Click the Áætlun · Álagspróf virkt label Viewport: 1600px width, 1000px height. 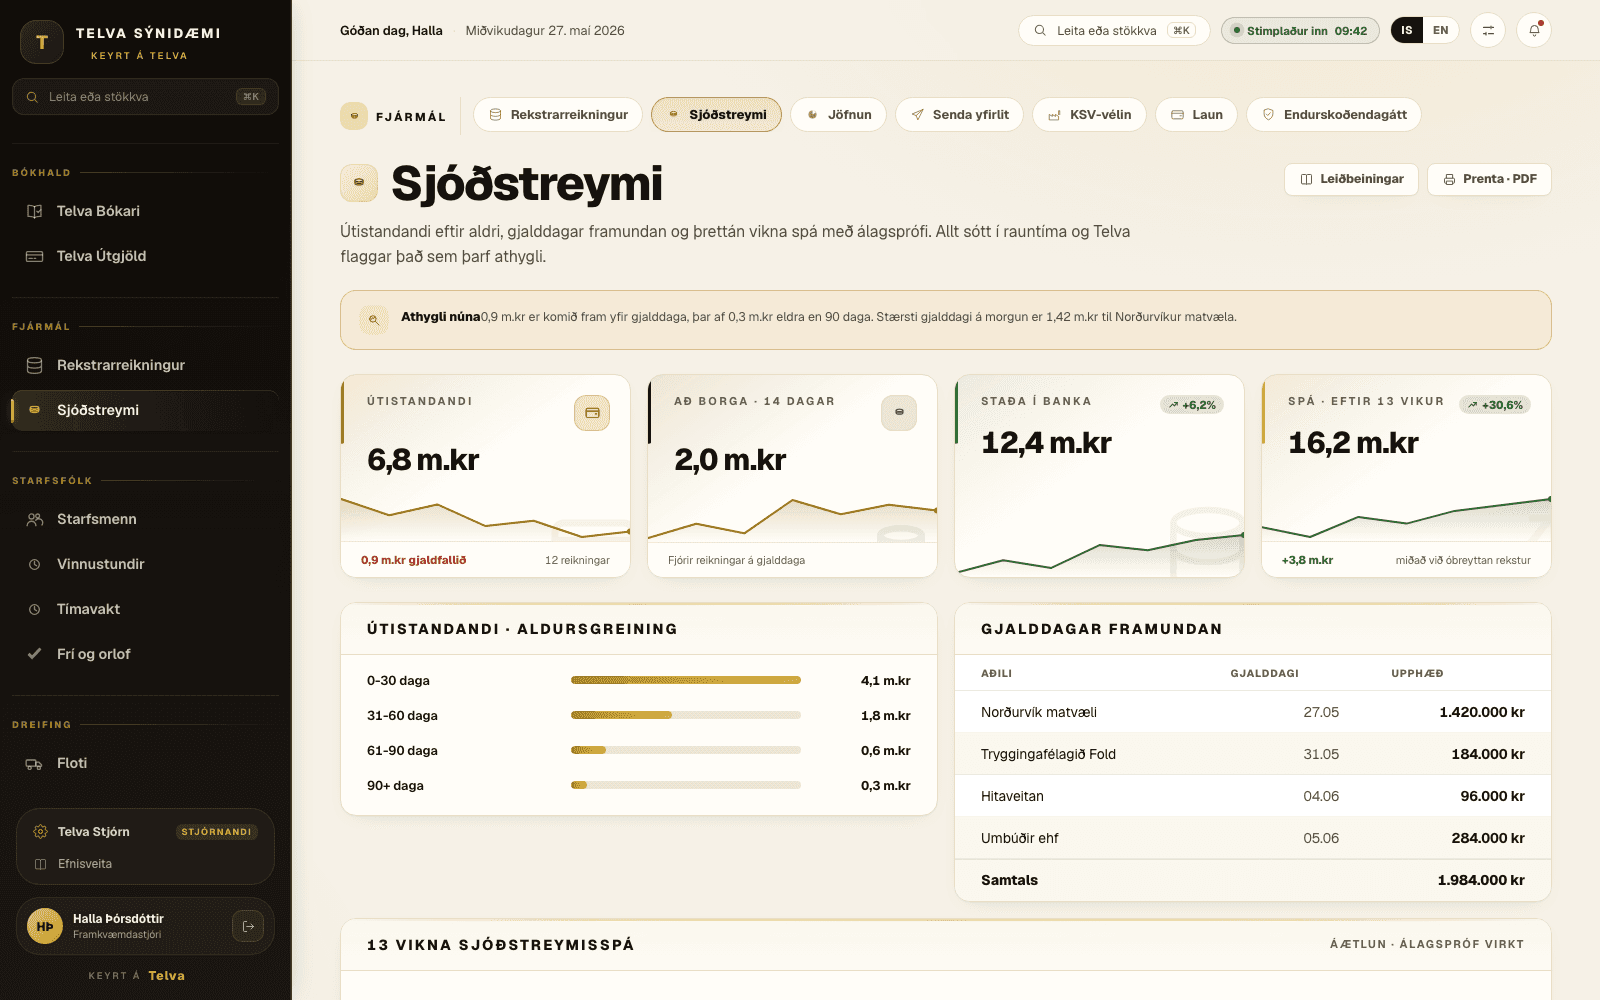coord(1427,944)
